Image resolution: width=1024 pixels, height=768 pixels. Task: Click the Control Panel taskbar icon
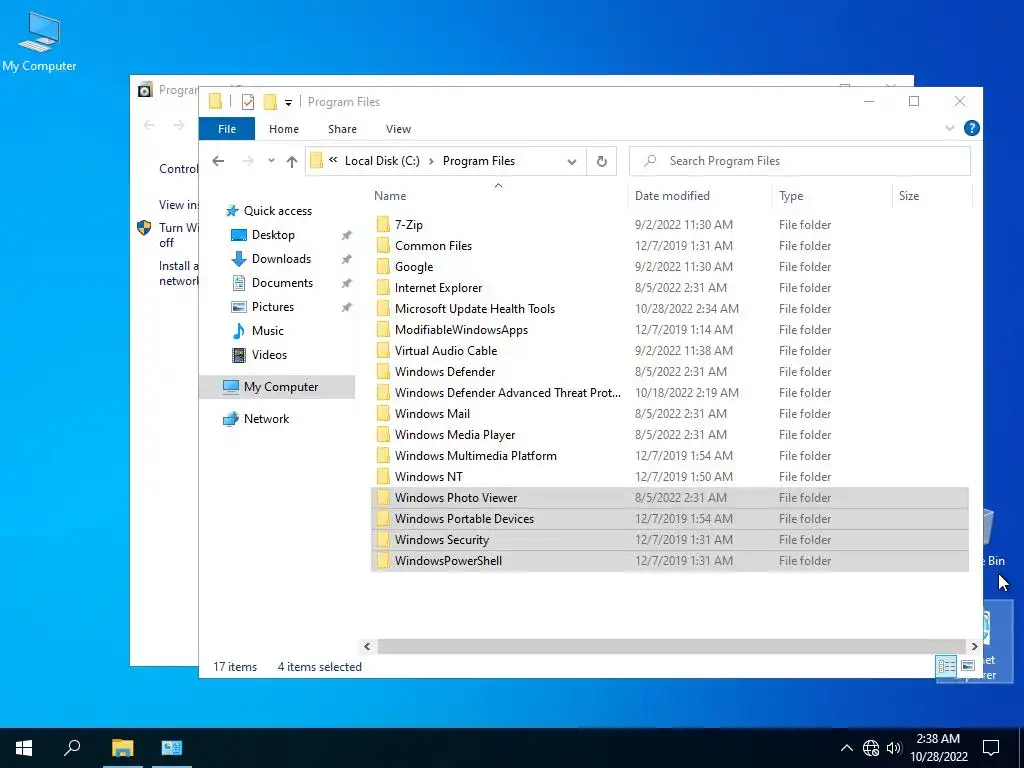172,748
